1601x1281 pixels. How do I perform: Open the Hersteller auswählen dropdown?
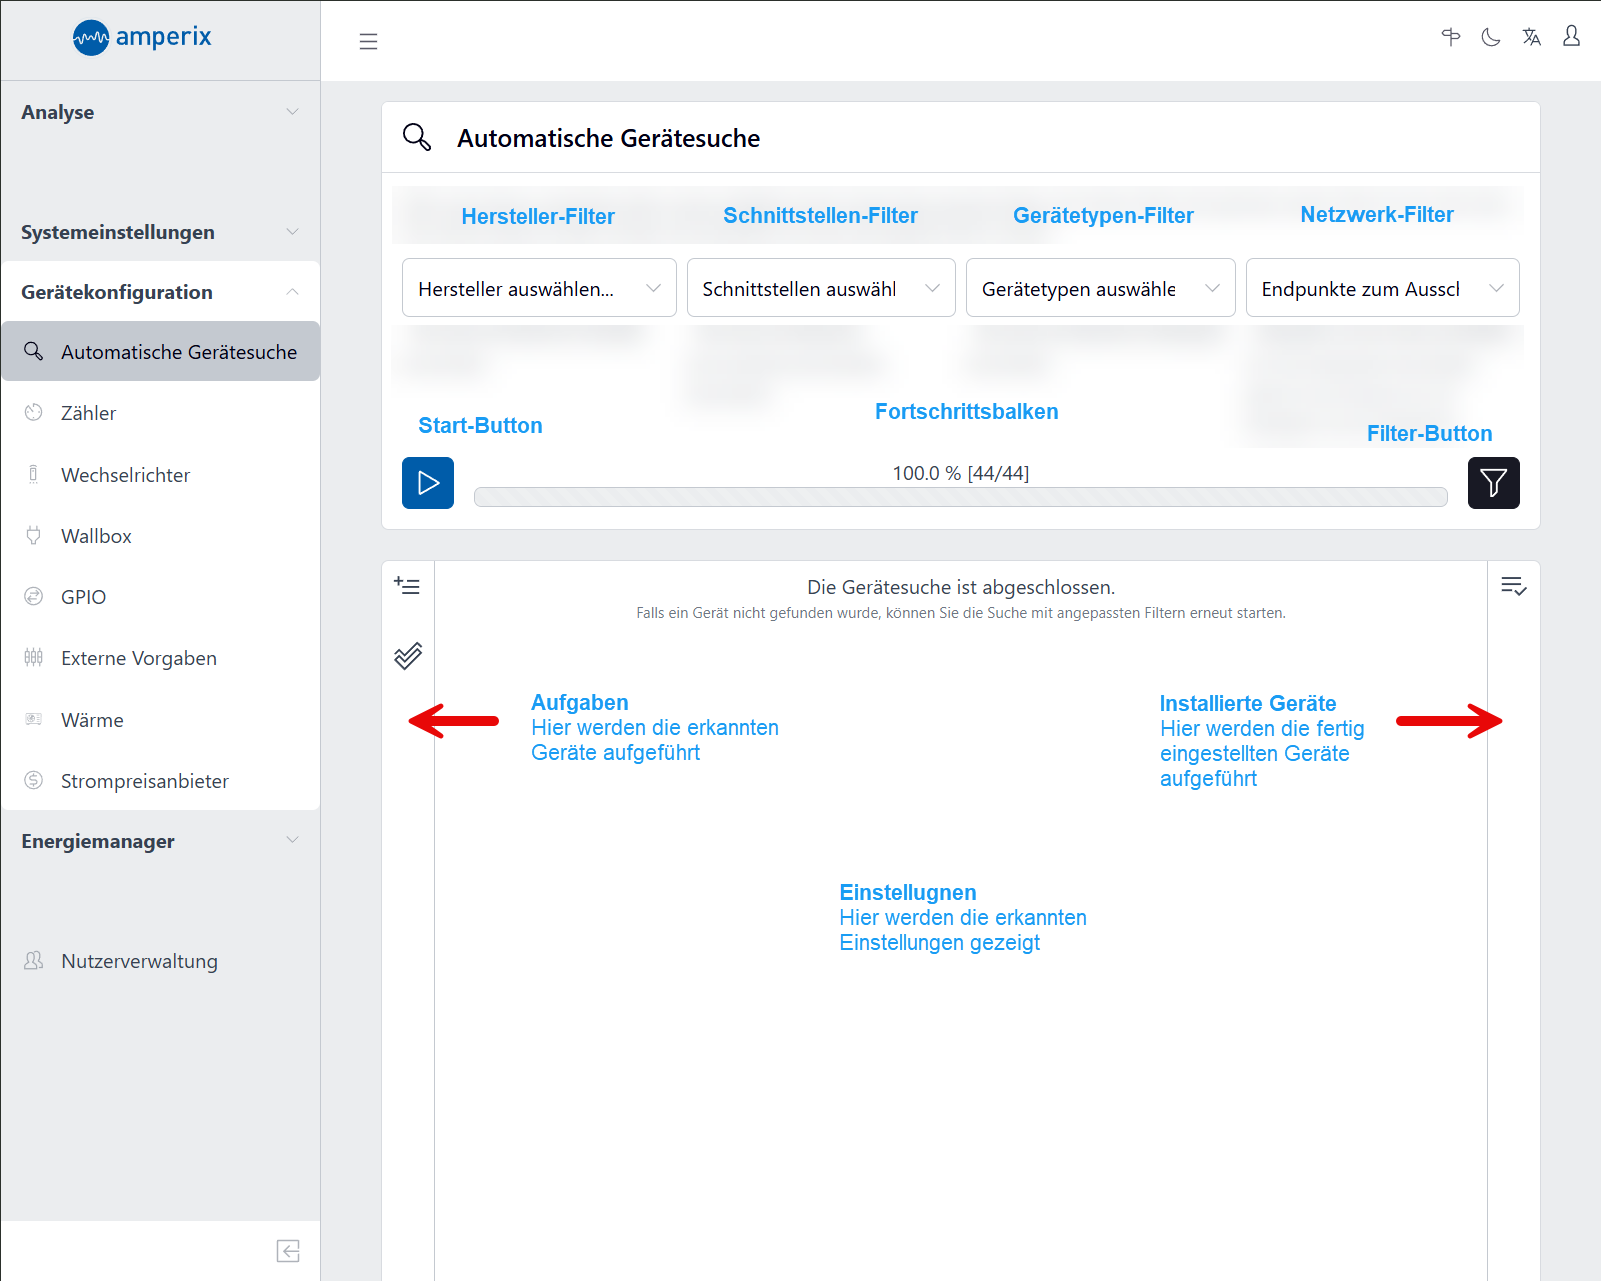[539, 288]
